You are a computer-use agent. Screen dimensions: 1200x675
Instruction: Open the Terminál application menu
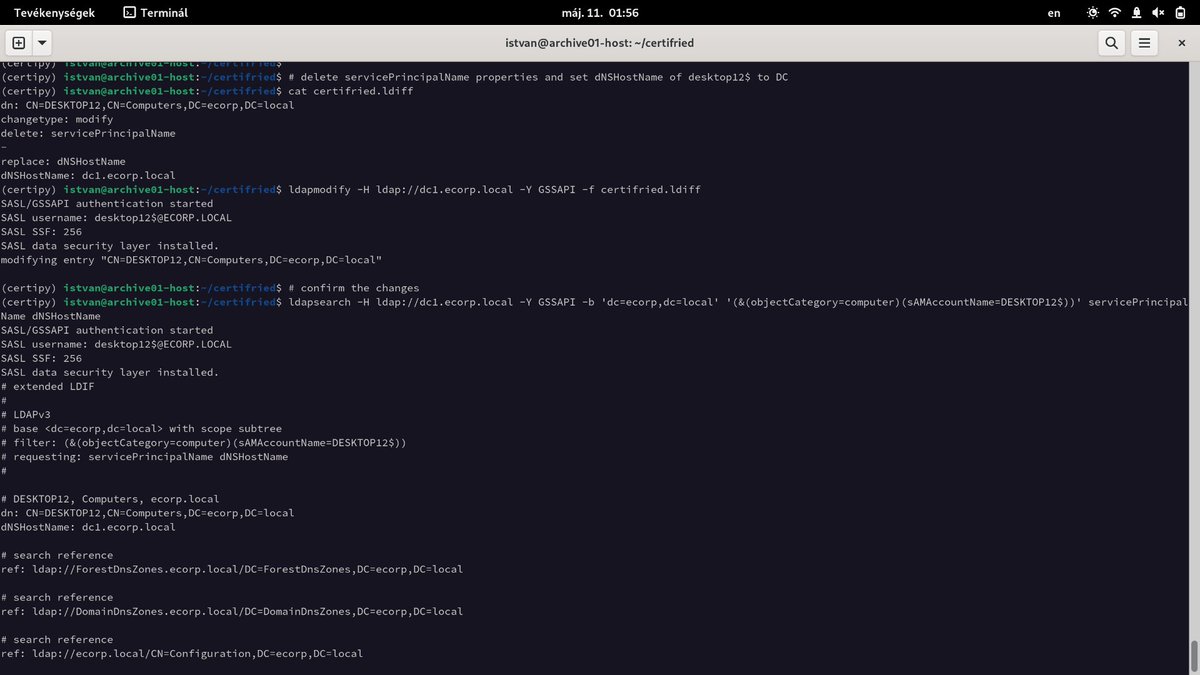click(x=155, y=13)
